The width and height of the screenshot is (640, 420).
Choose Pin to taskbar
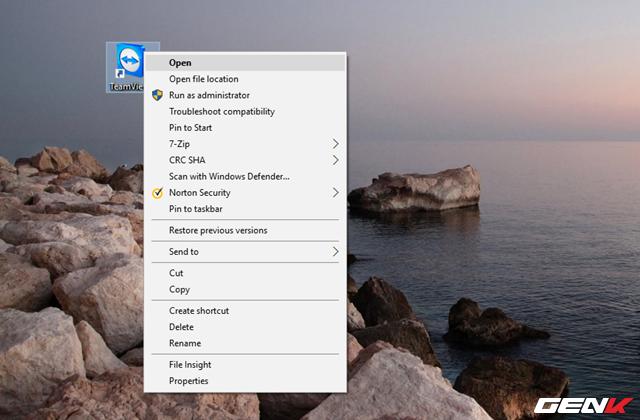pos(195,209)
